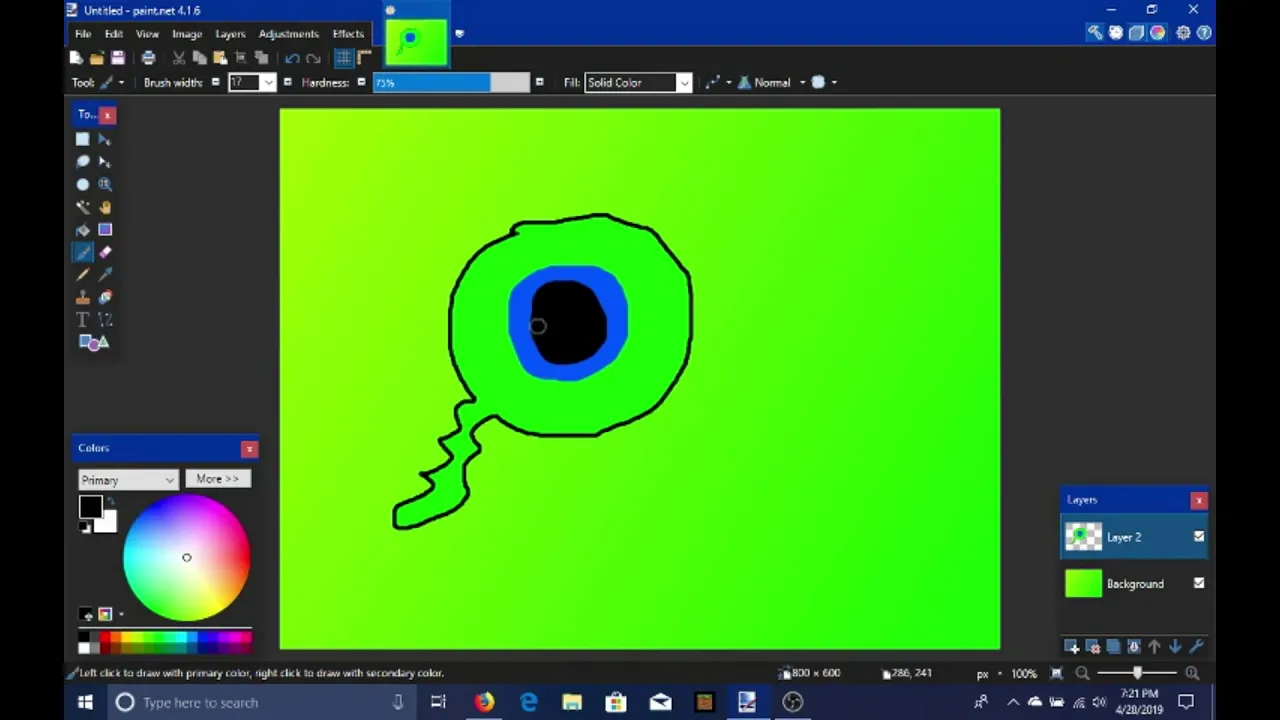The height and width of the screenshot is (720, 1280).
Task: Click the More >> button in Colors
Action: point(217,479)
